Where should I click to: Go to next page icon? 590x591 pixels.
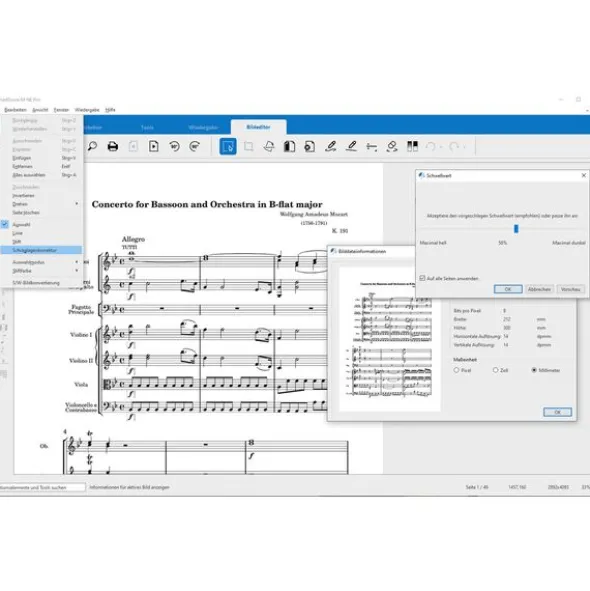pyautogui.click(x=153, y=146)
